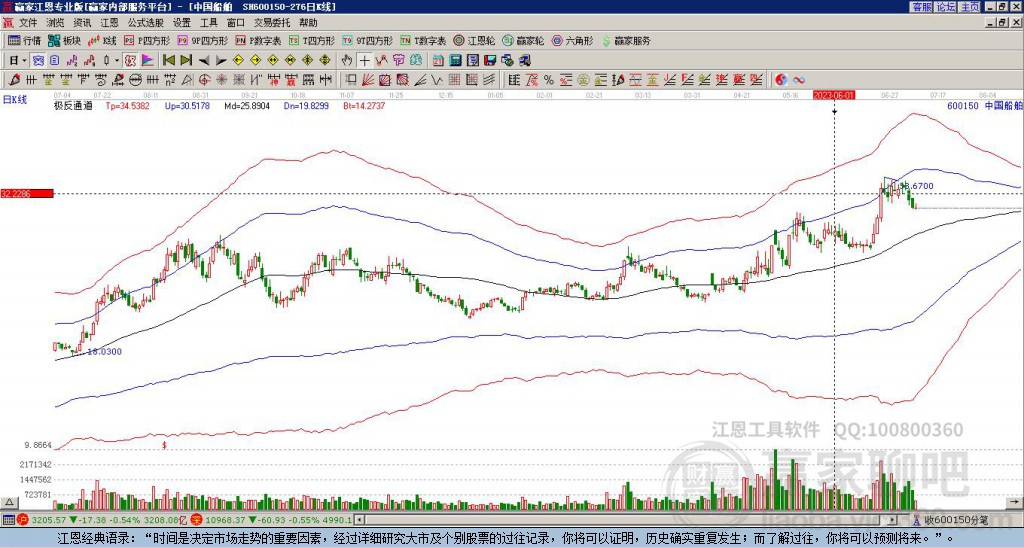Open the 9T四方形 tool

pos(367,40)
